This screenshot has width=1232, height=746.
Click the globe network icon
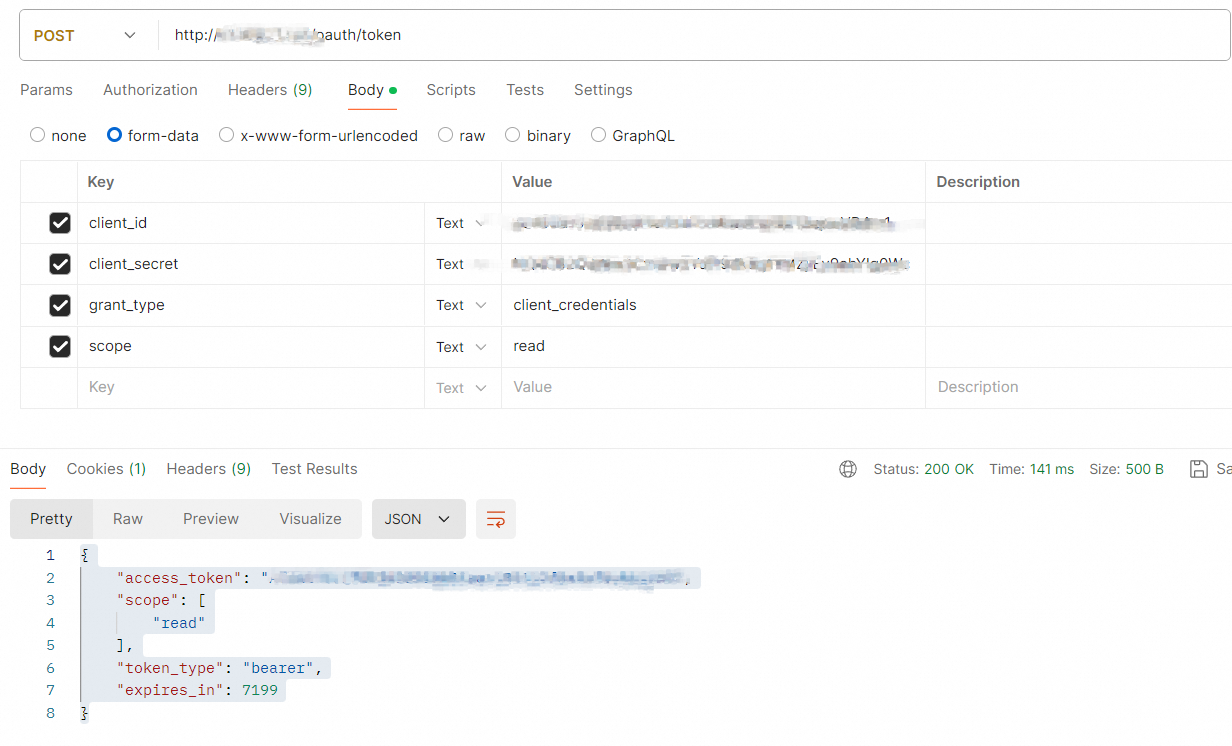(848, 469)
